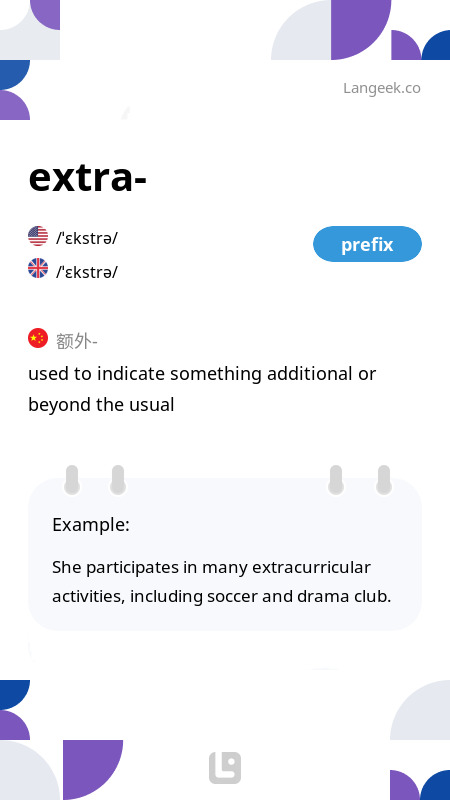
Task: Click the definition text about something additional
Action: pyautogui.click(x=202, y=389)
